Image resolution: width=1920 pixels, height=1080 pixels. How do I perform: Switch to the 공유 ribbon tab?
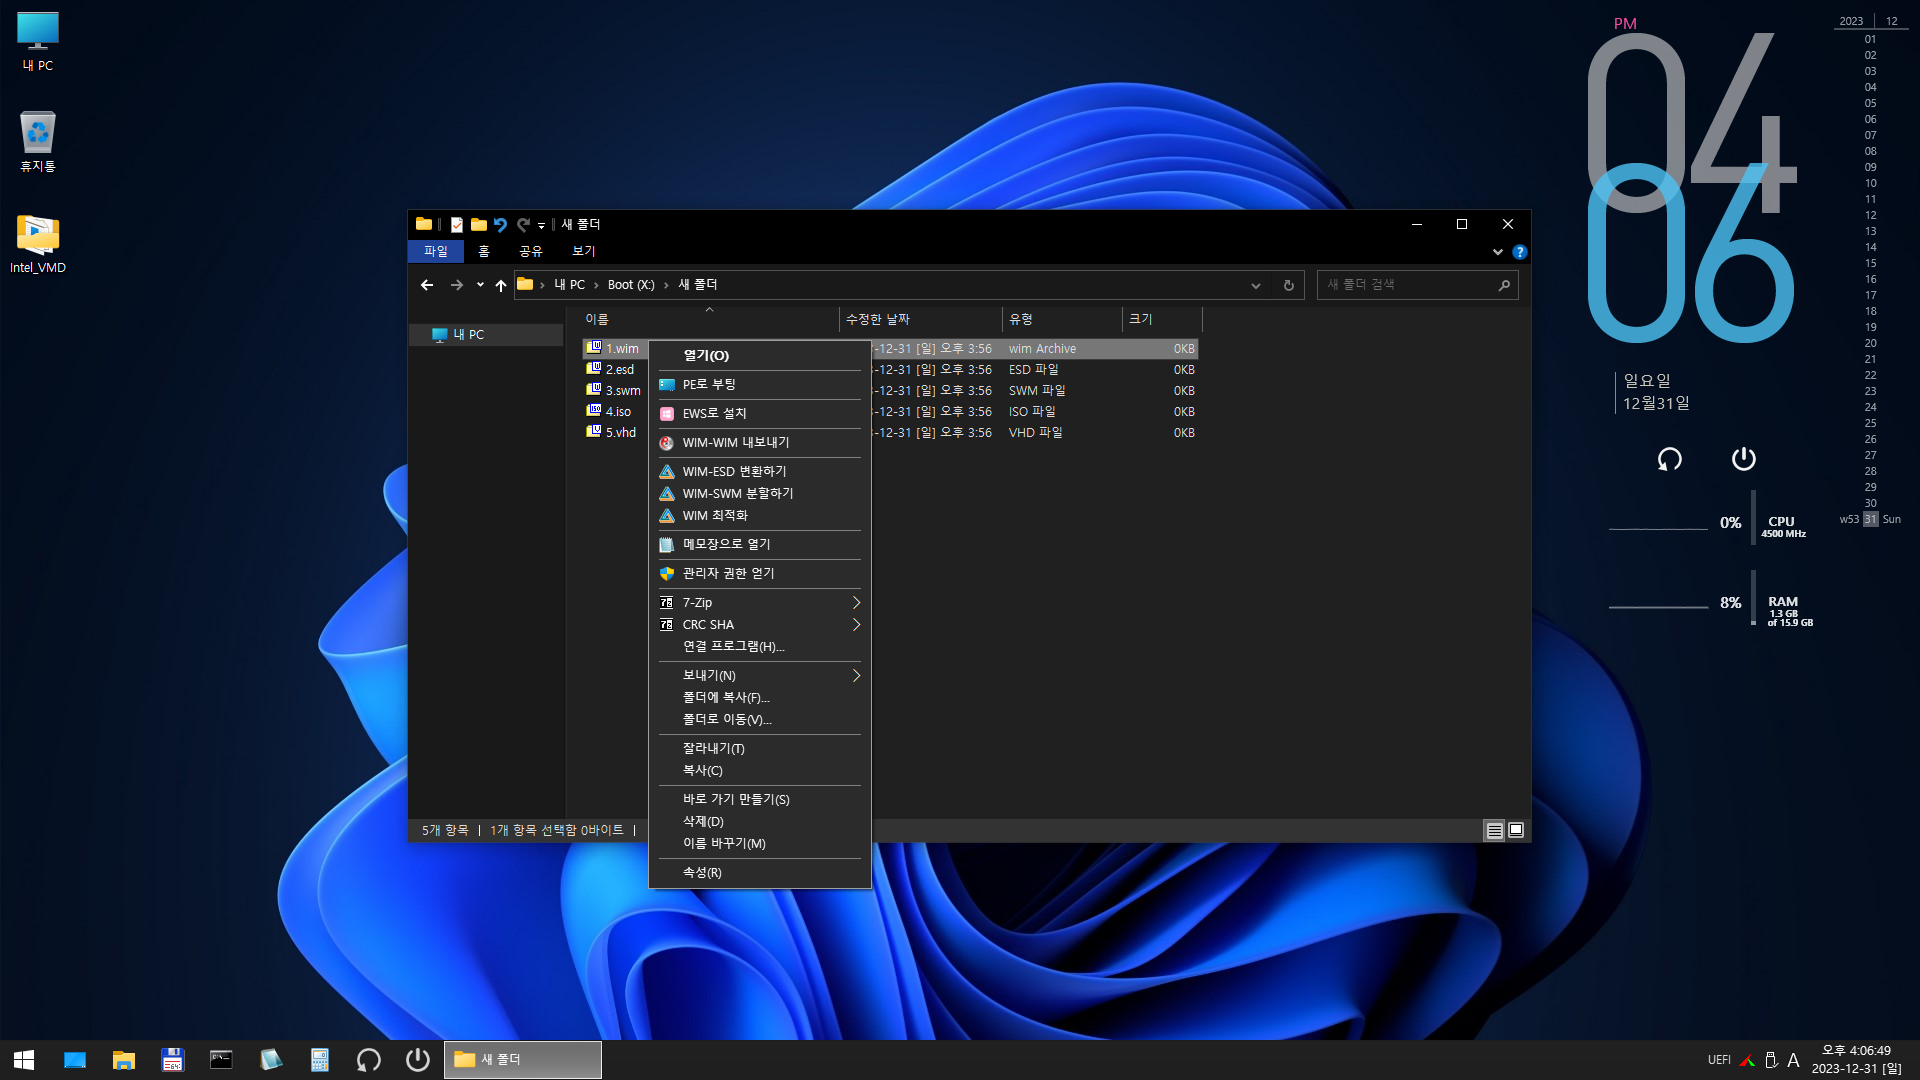coord(531,251)
